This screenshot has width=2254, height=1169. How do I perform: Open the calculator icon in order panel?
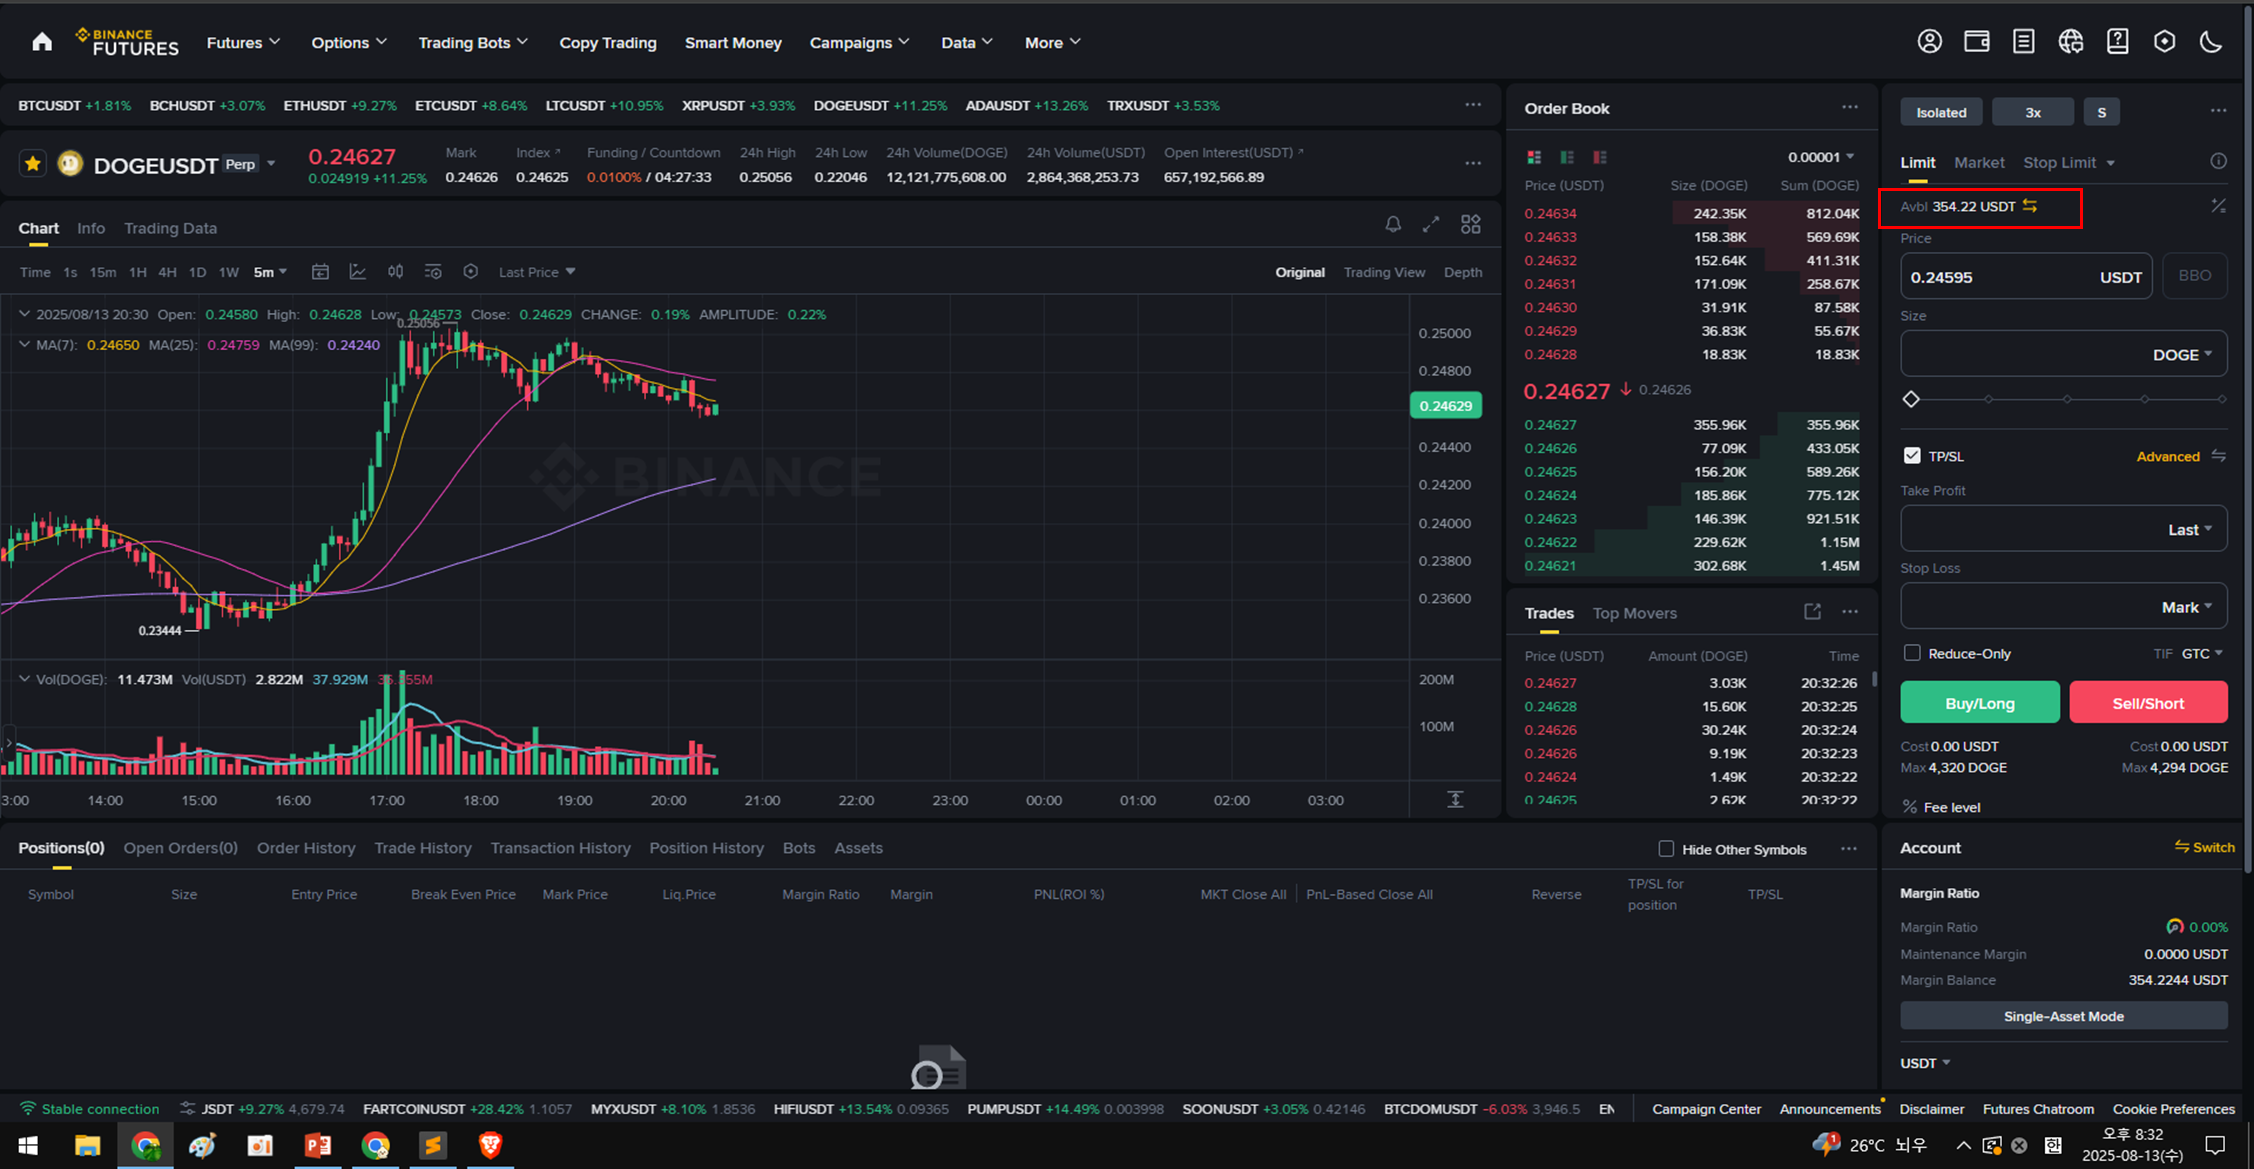tap(2218, 206)
